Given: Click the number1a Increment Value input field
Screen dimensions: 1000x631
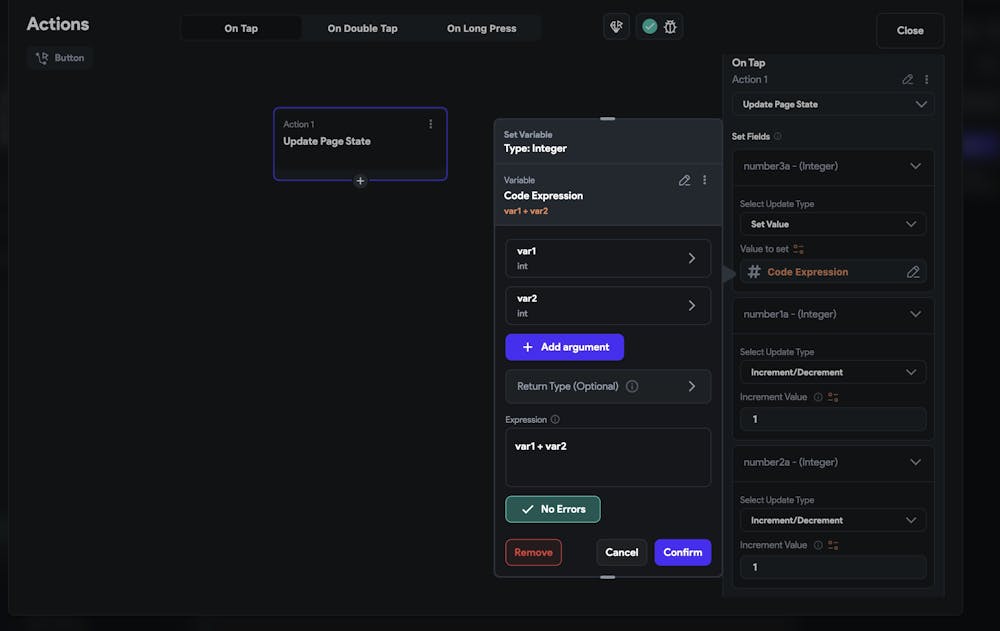Looking at the screenshot, I should point(833,418).
